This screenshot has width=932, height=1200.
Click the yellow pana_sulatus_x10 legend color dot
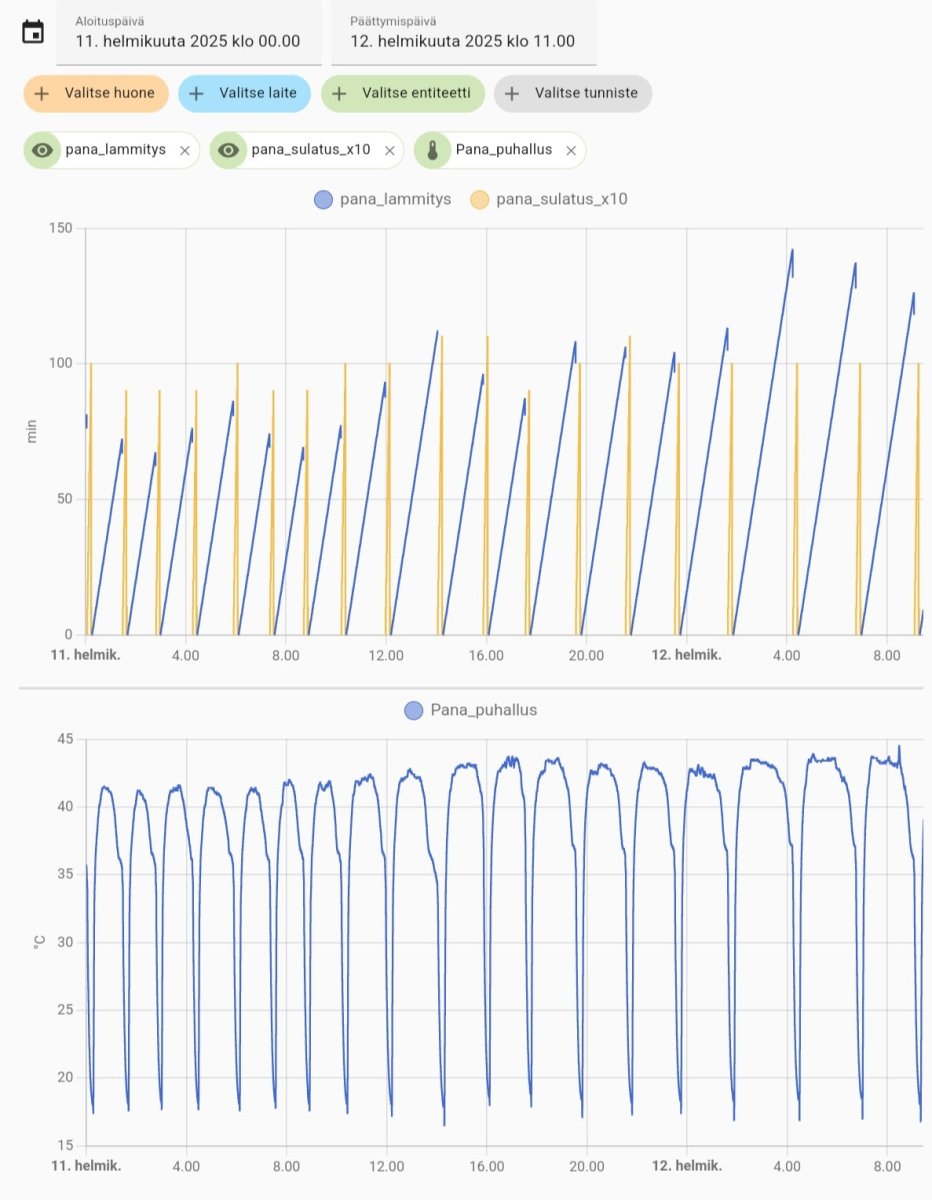click(480, 199)
